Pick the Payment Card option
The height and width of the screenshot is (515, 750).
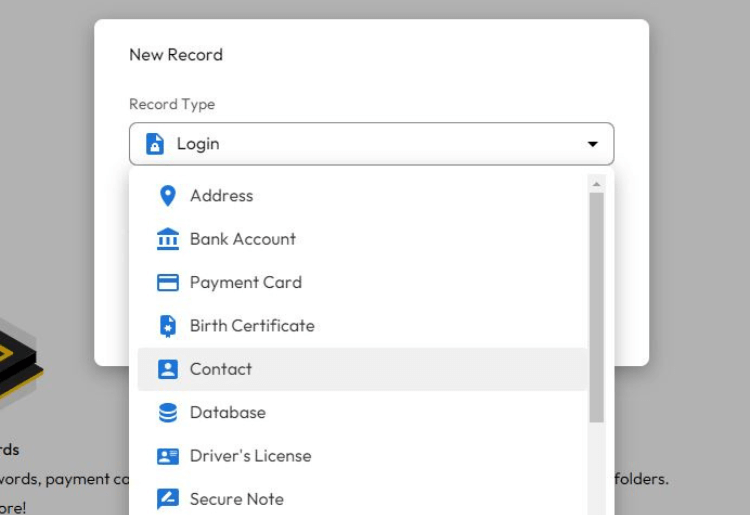pos(245,283)
